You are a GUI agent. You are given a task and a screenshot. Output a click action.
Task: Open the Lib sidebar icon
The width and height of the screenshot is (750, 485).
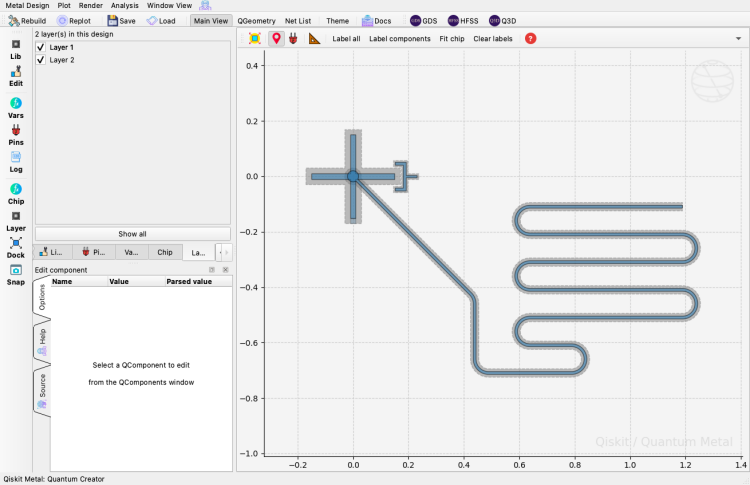[x=16, y=50]
